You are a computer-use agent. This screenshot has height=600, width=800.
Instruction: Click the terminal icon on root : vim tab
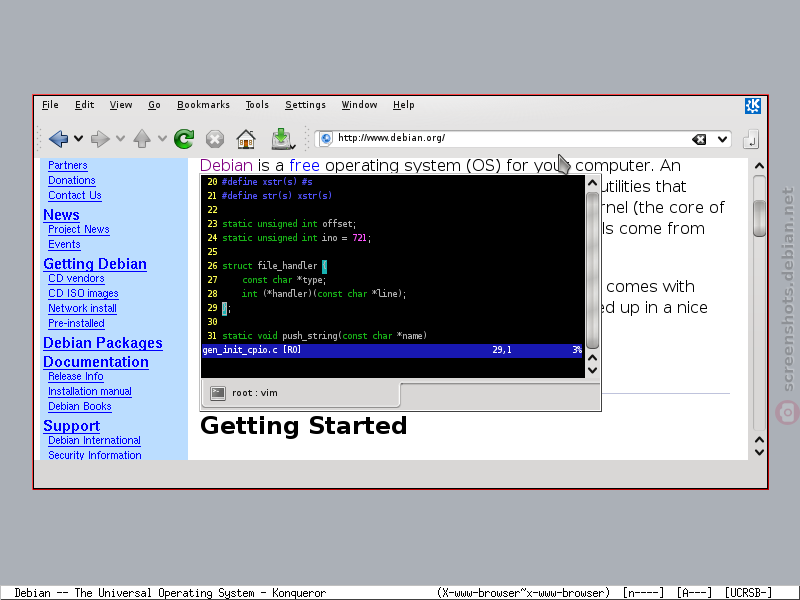point(218,393)
